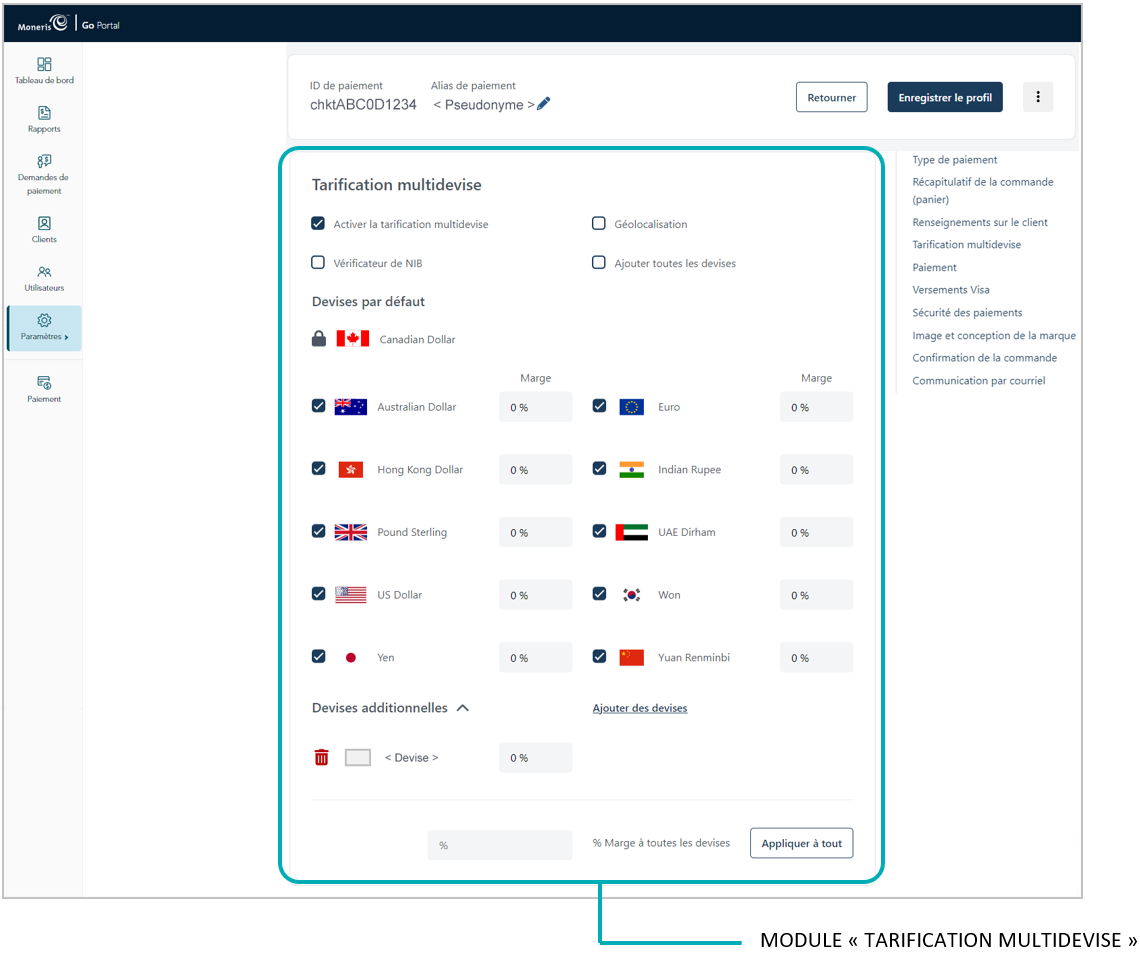
Task: Uncheck the Australian Dollar checkbox
Action: click(318, 406)
